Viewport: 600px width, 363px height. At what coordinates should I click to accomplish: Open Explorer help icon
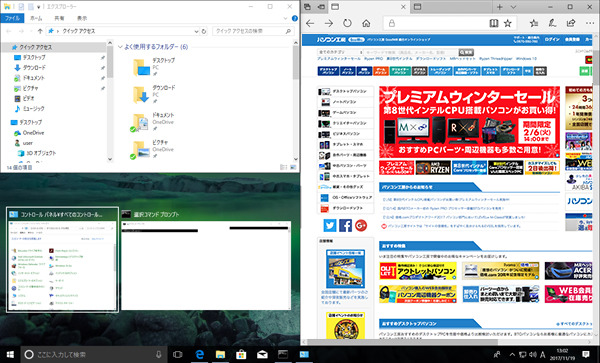[294, 18]
